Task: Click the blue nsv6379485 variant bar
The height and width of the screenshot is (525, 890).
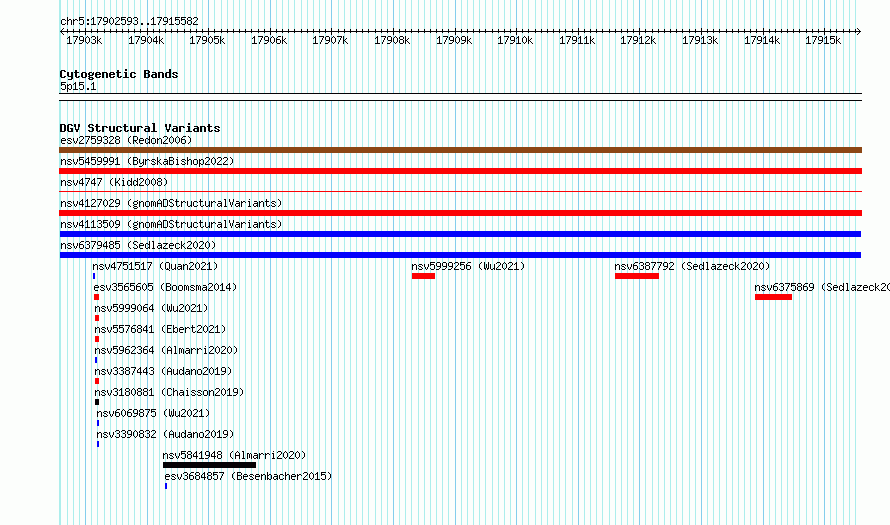Action: tap(460, 255)
